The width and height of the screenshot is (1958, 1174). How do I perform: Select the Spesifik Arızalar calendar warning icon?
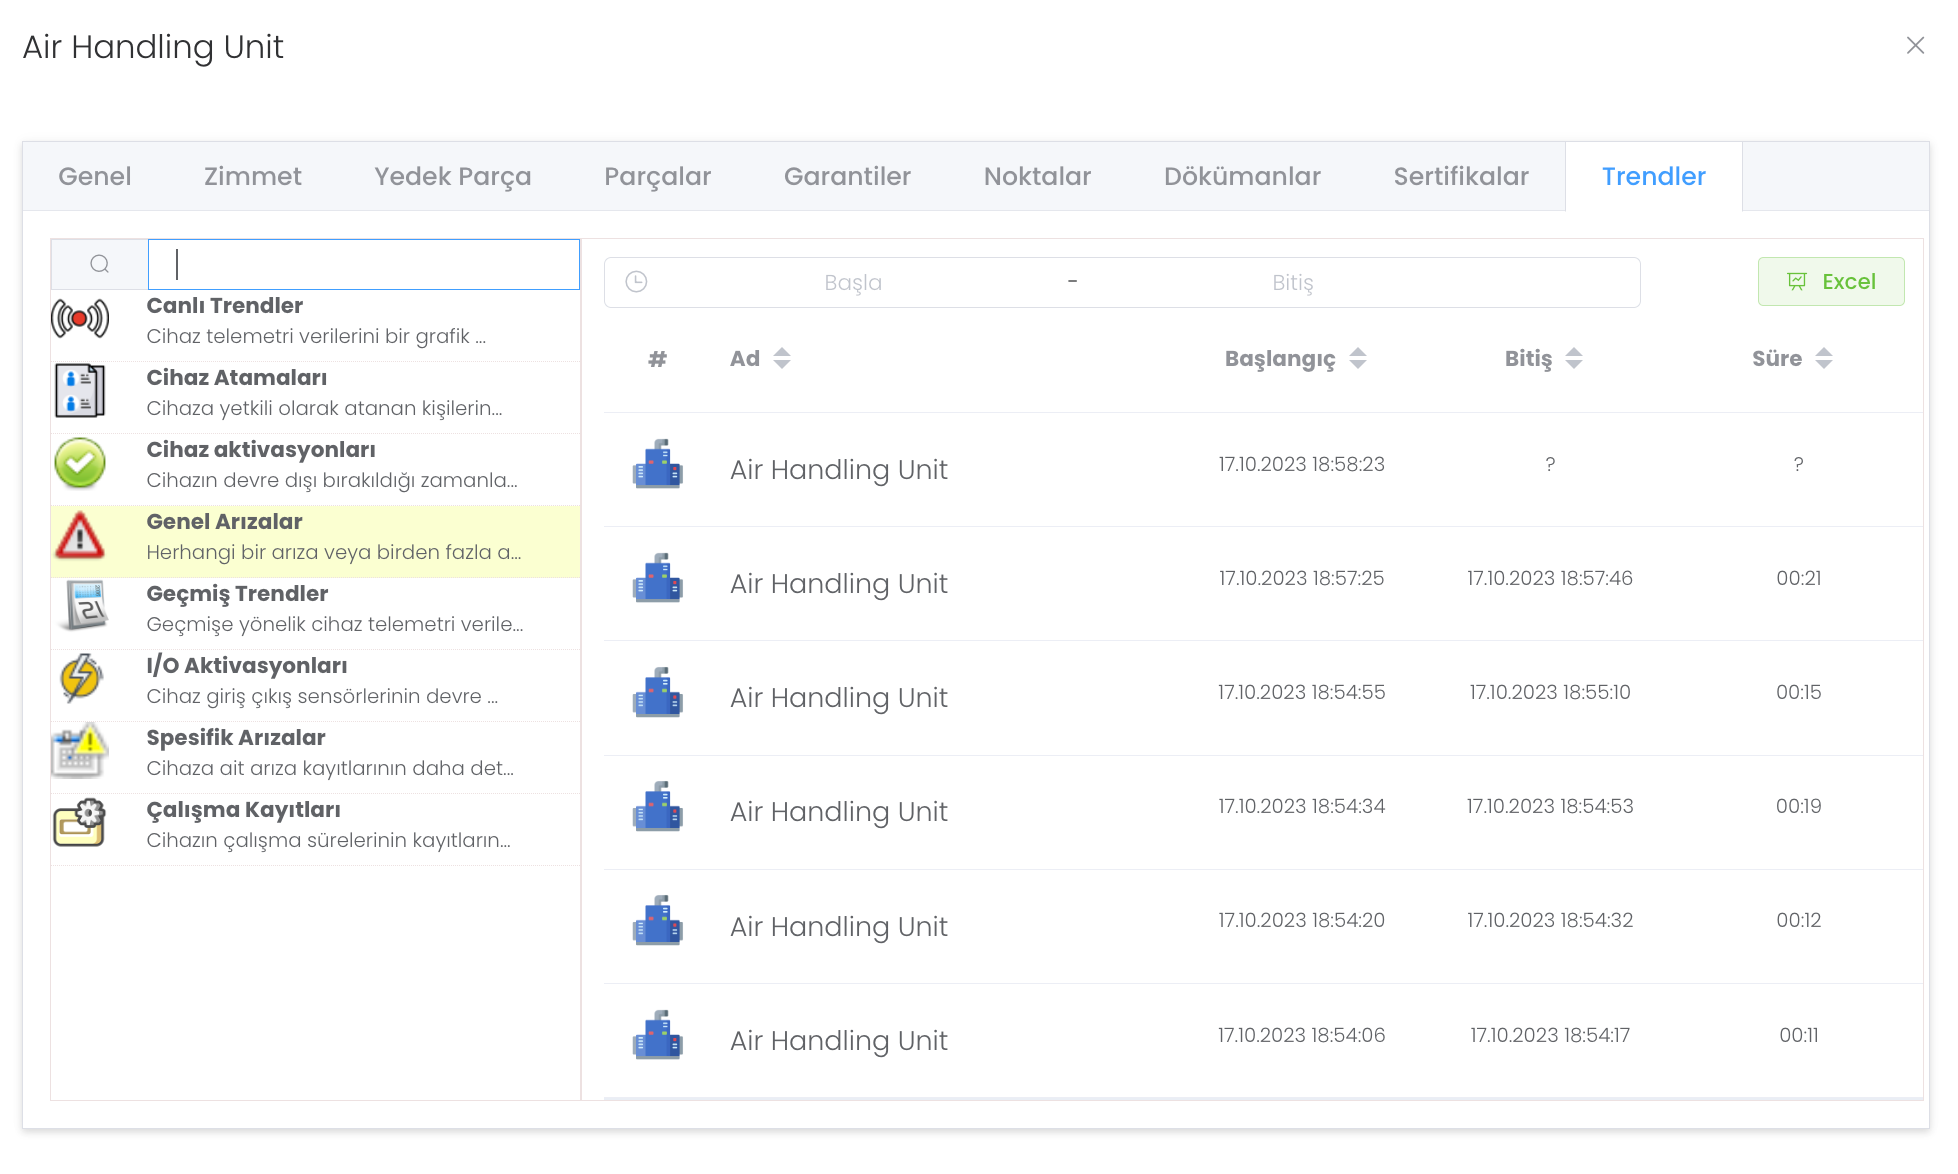point(80,751)
